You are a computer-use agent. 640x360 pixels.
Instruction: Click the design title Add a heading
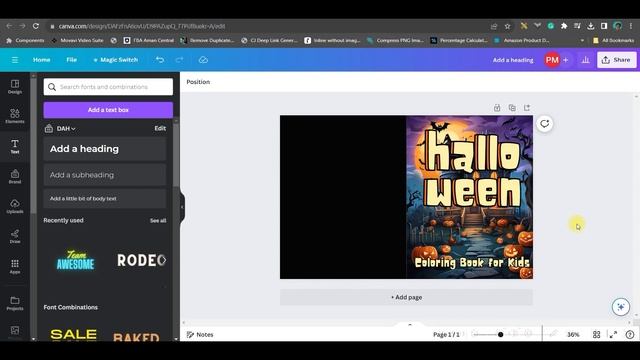(x=513, y=60)
